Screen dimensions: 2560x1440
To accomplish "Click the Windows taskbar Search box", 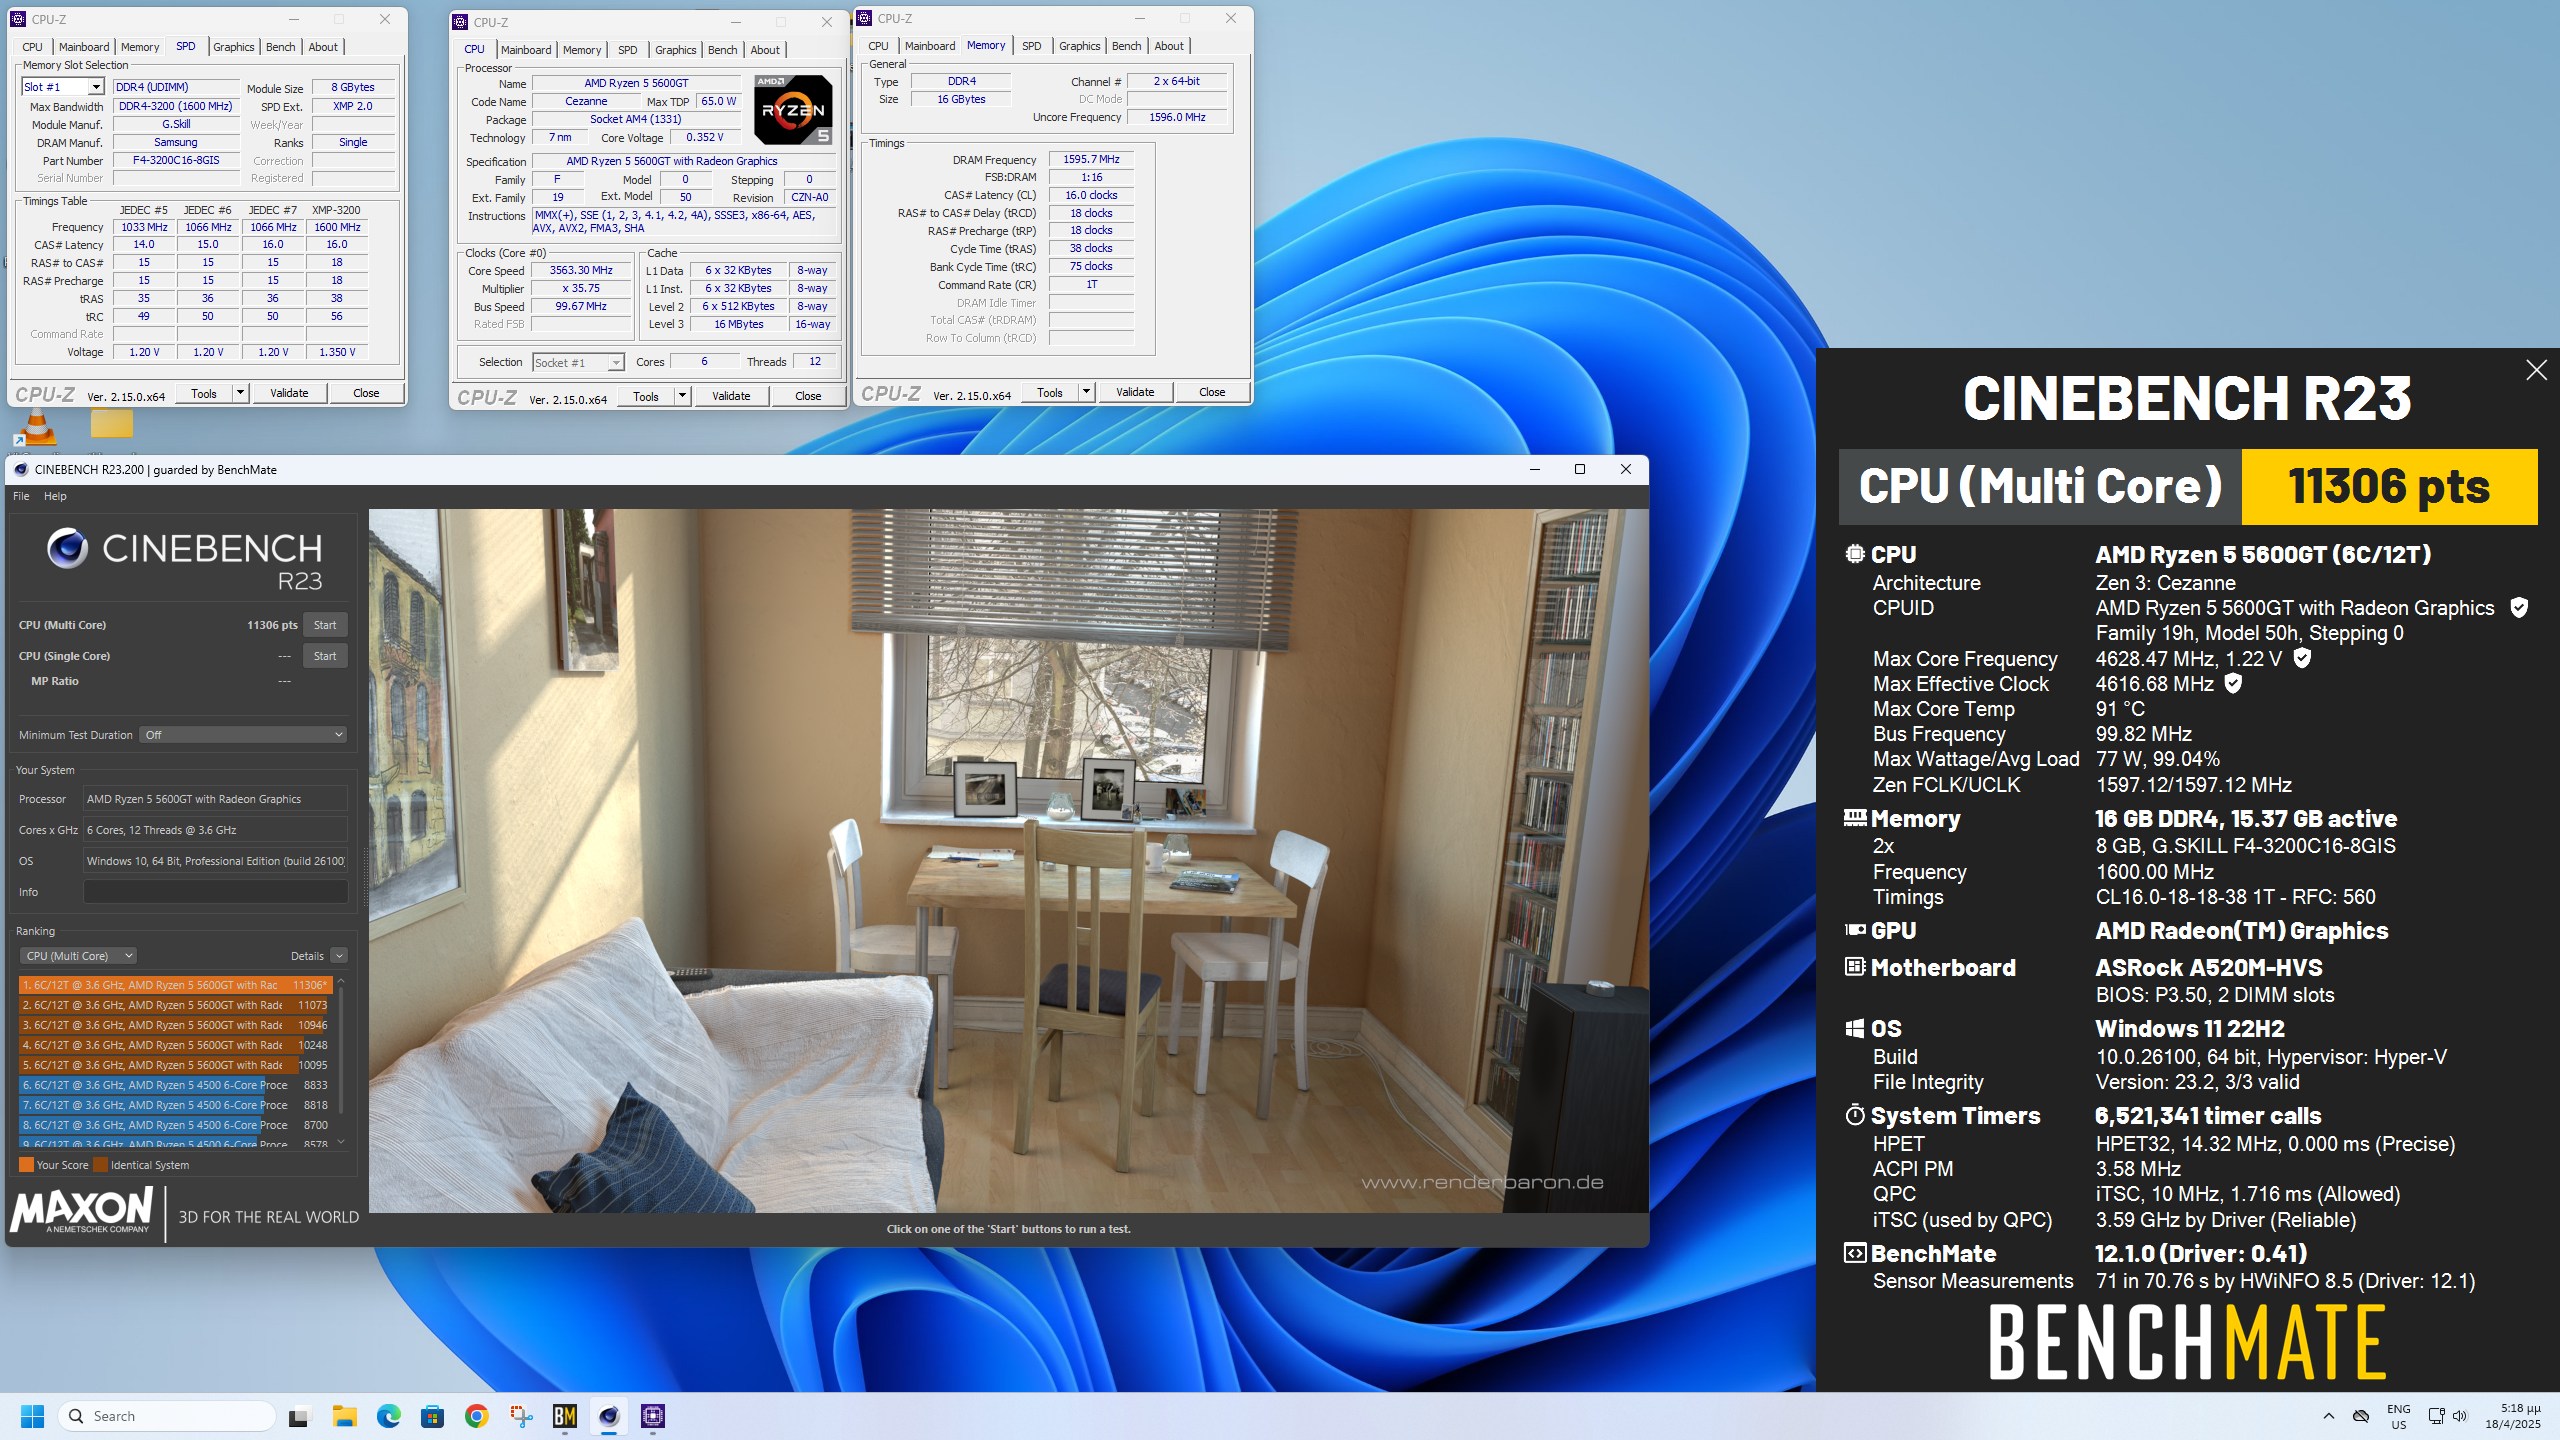I will click(167, 1416).
